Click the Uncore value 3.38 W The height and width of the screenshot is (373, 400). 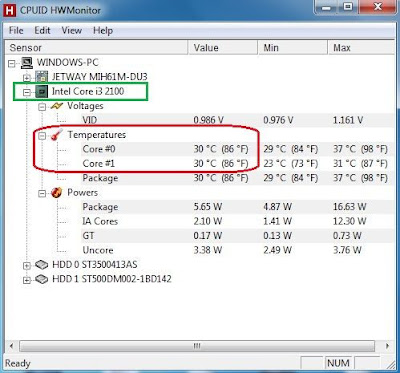coord(208,250)
